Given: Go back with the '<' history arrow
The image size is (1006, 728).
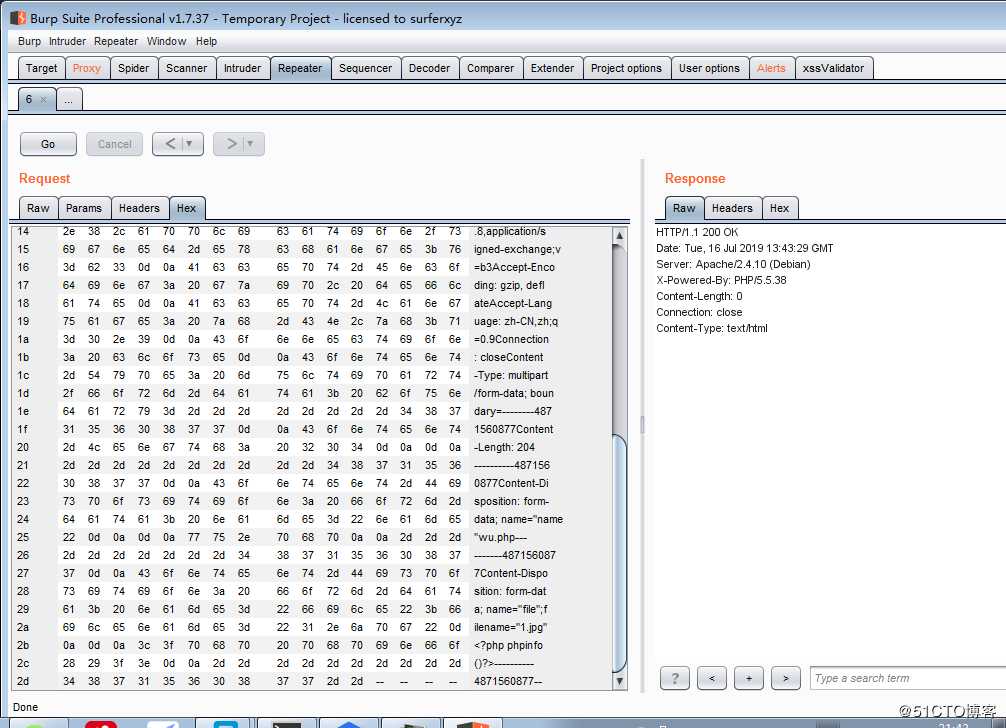Looking at the screenshot, I should [x=169, y=144].
